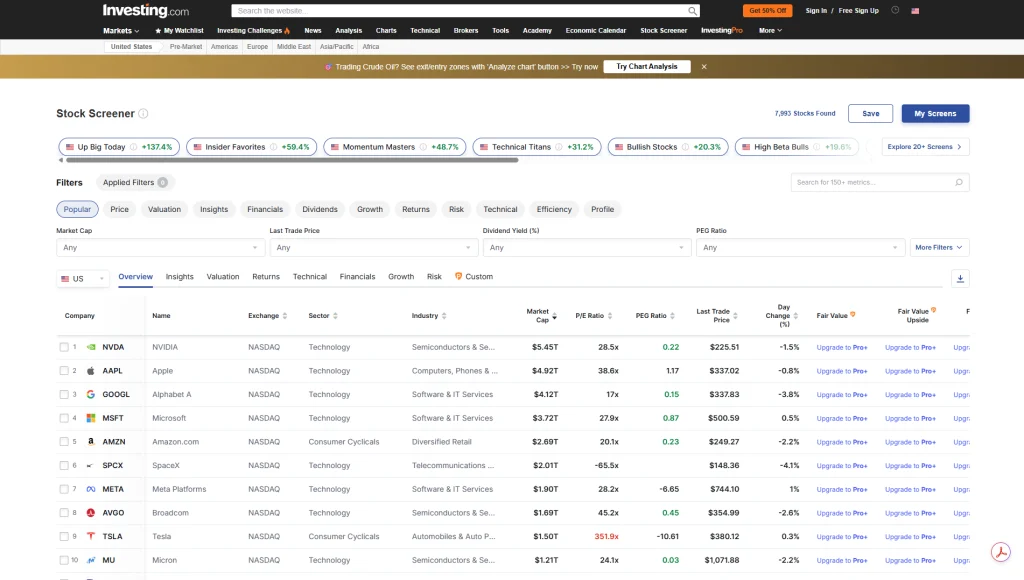The width and height of the screenshot is (1024, 580).
Task: Check the box for AAPL row
Action: click(x=64, y=370)
